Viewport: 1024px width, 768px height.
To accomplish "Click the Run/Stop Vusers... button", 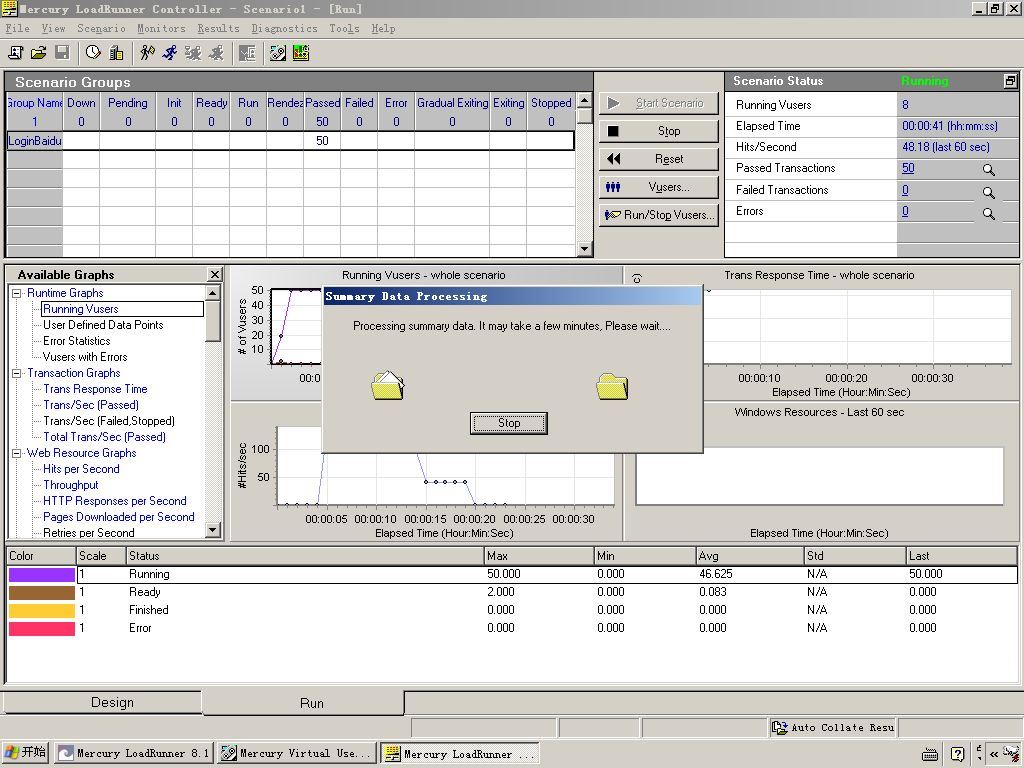I will [658, 215].
